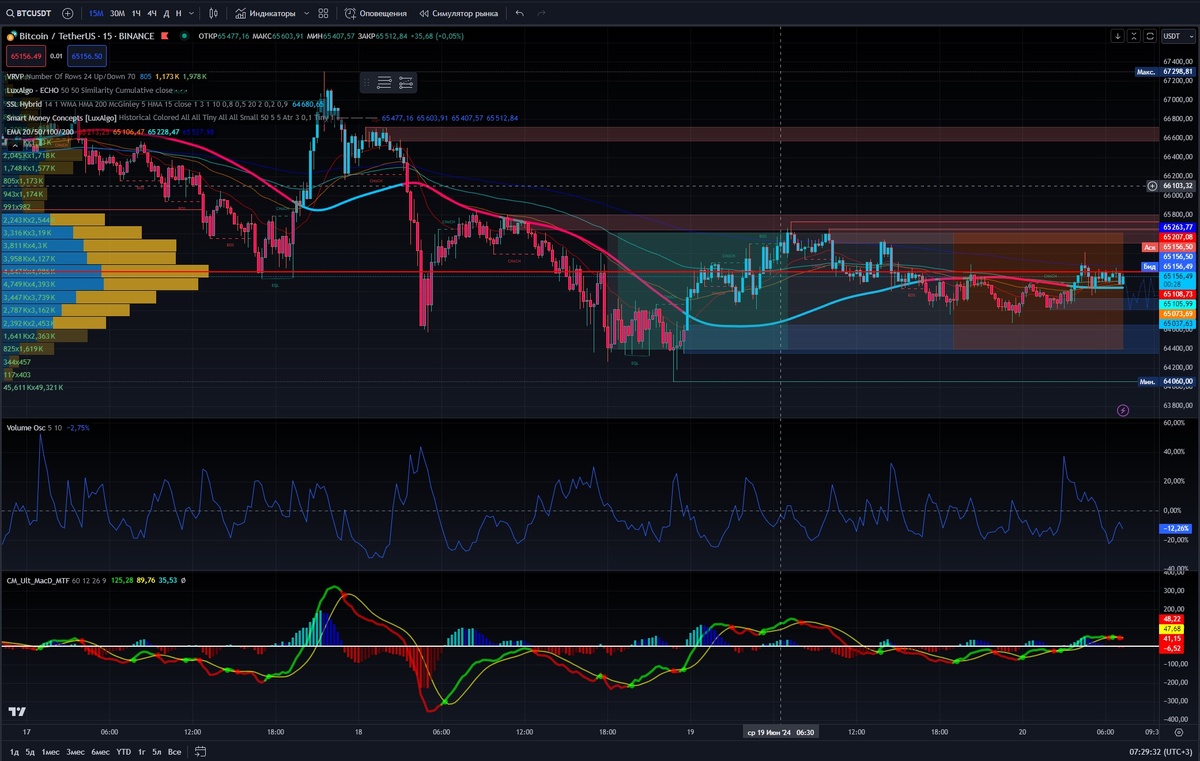Click the down-arrow button left of the collapse button

(x=1118, y=36)
